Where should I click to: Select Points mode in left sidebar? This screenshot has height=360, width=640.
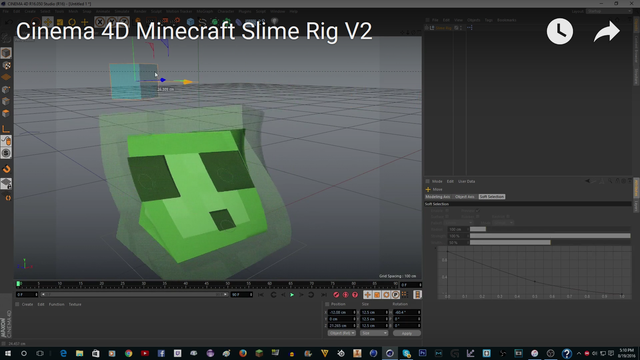[6, 89]
